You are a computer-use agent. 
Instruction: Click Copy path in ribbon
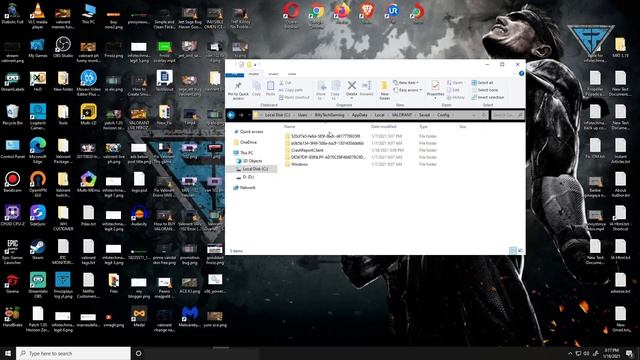pos(291,90)
